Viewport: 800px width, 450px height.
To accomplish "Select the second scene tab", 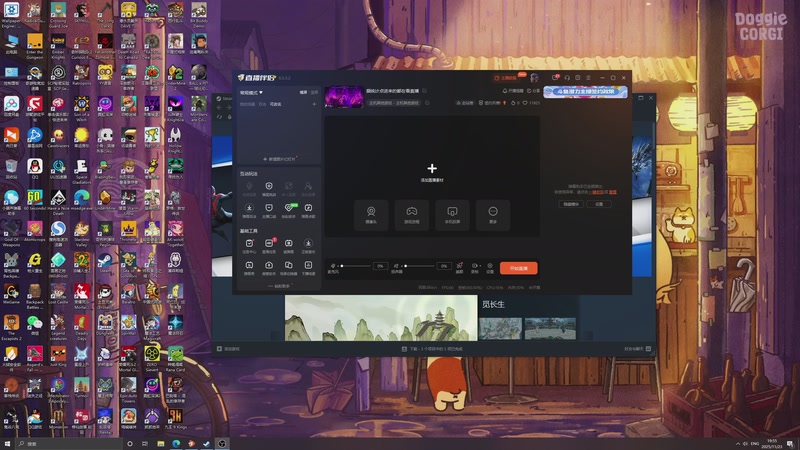I will [262, 104].
